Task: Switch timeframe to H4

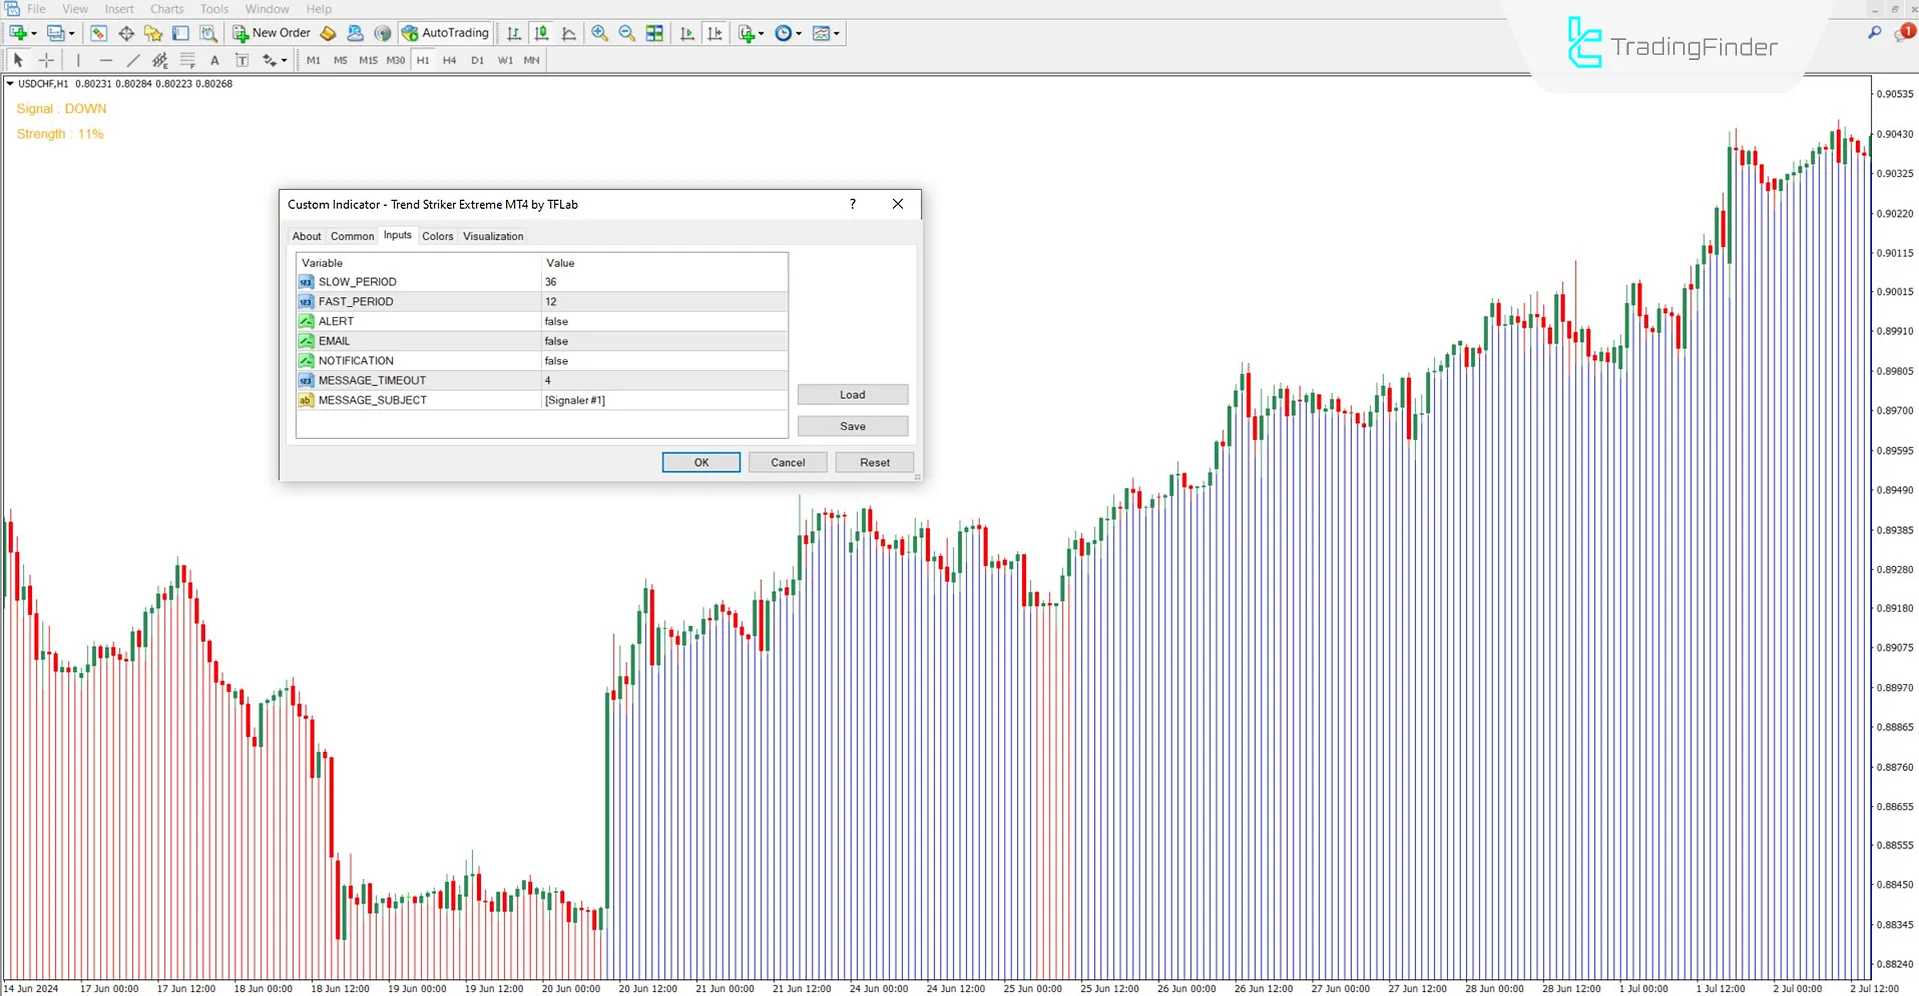Action: coord(449,60)
